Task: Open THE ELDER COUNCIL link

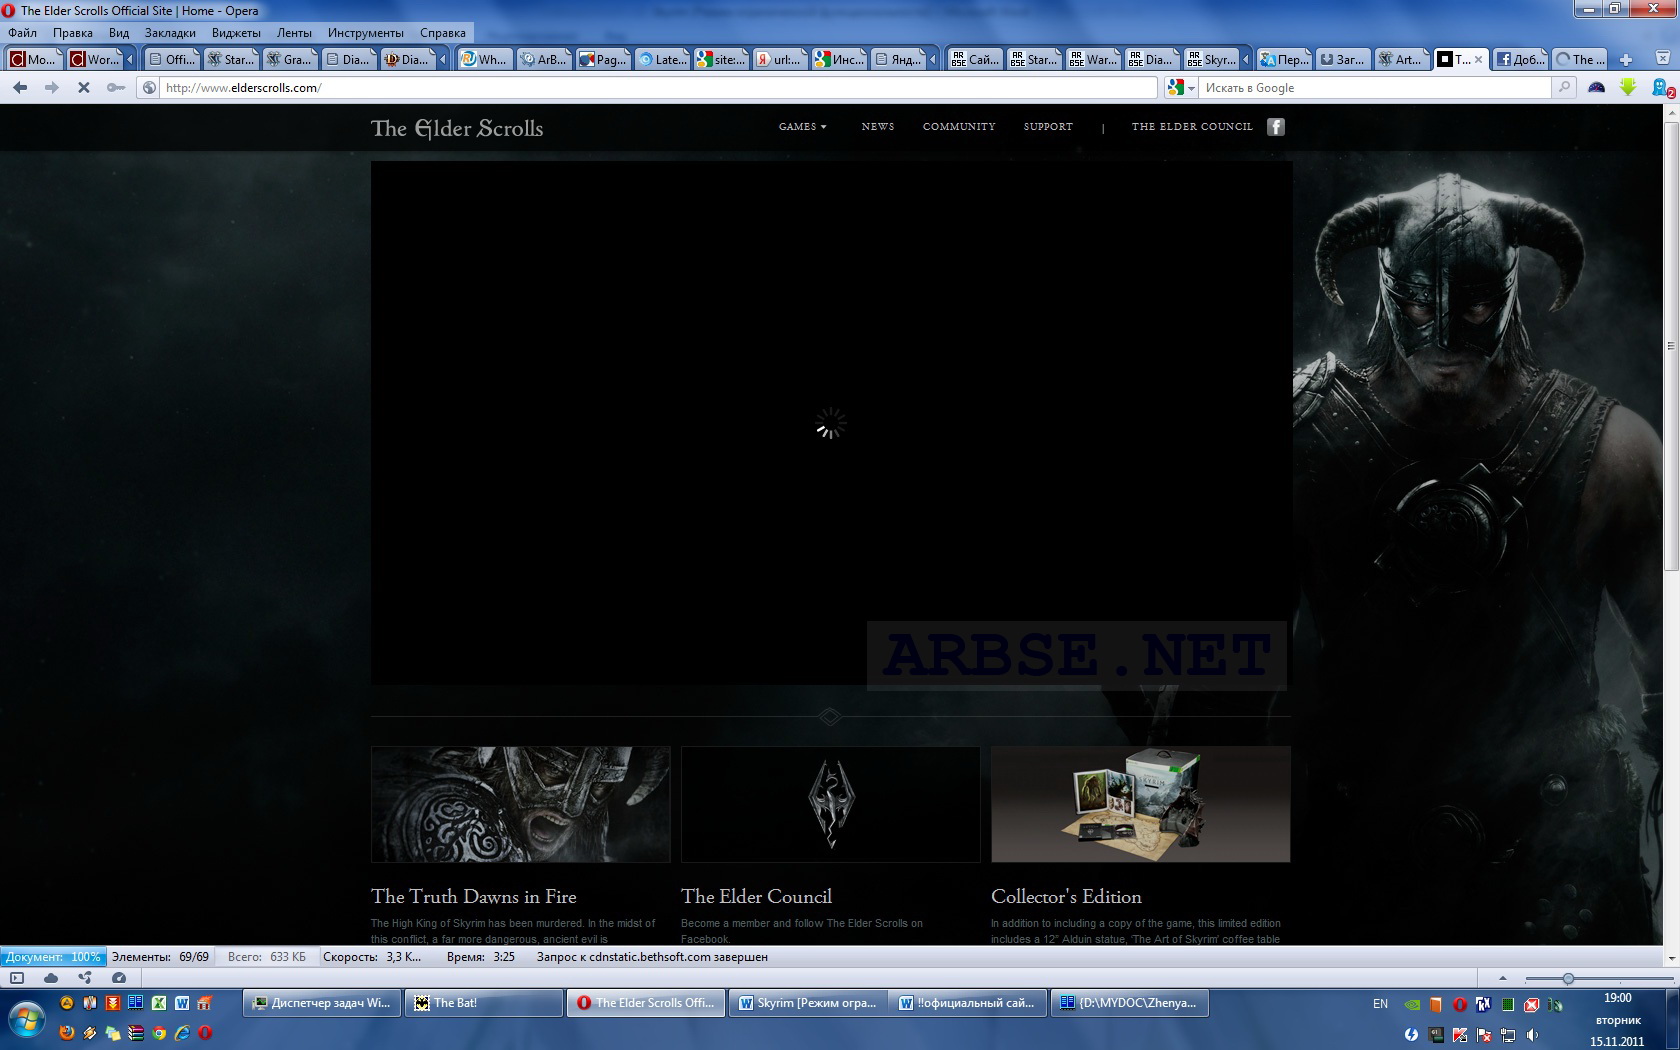Action: point(1192,127)
